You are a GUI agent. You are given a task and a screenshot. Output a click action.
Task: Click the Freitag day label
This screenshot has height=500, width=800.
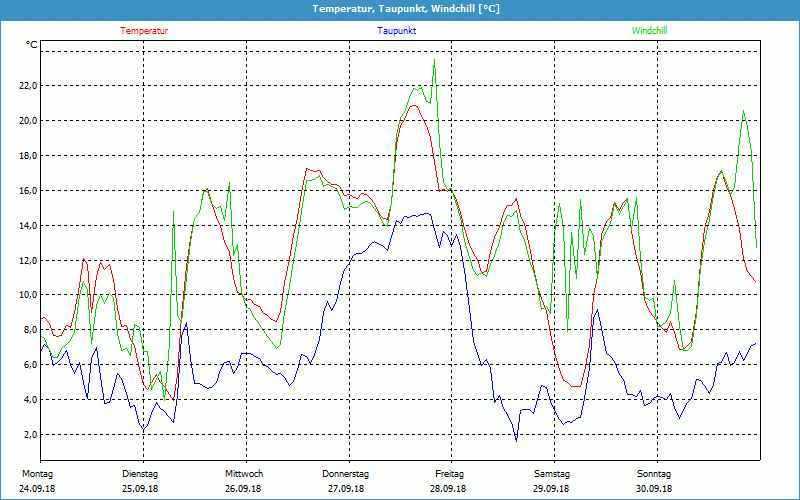449,474
